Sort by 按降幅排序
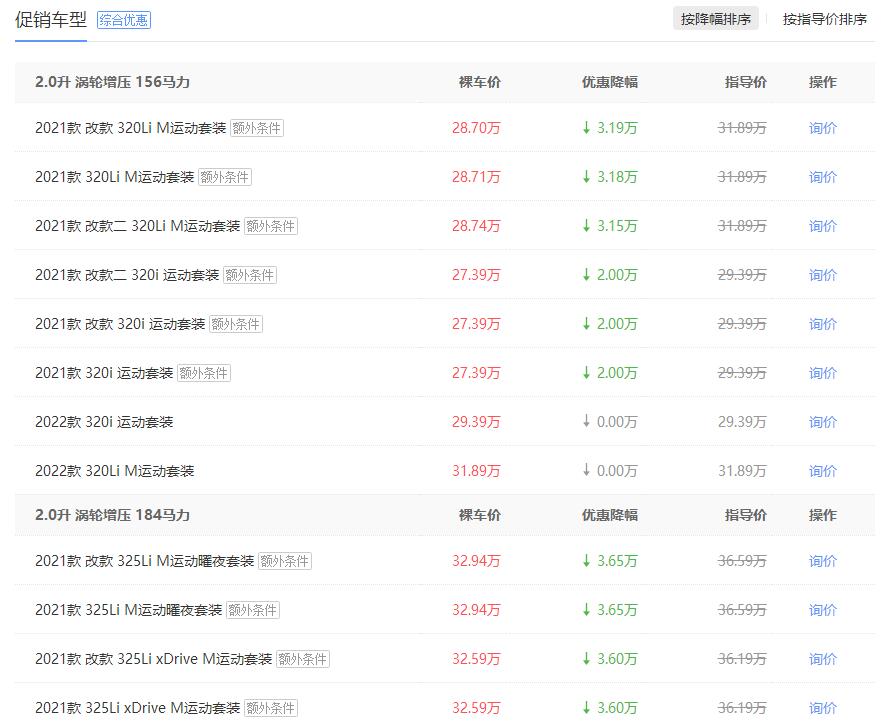This screenshot has height=726, width=888. click(715, 19)
